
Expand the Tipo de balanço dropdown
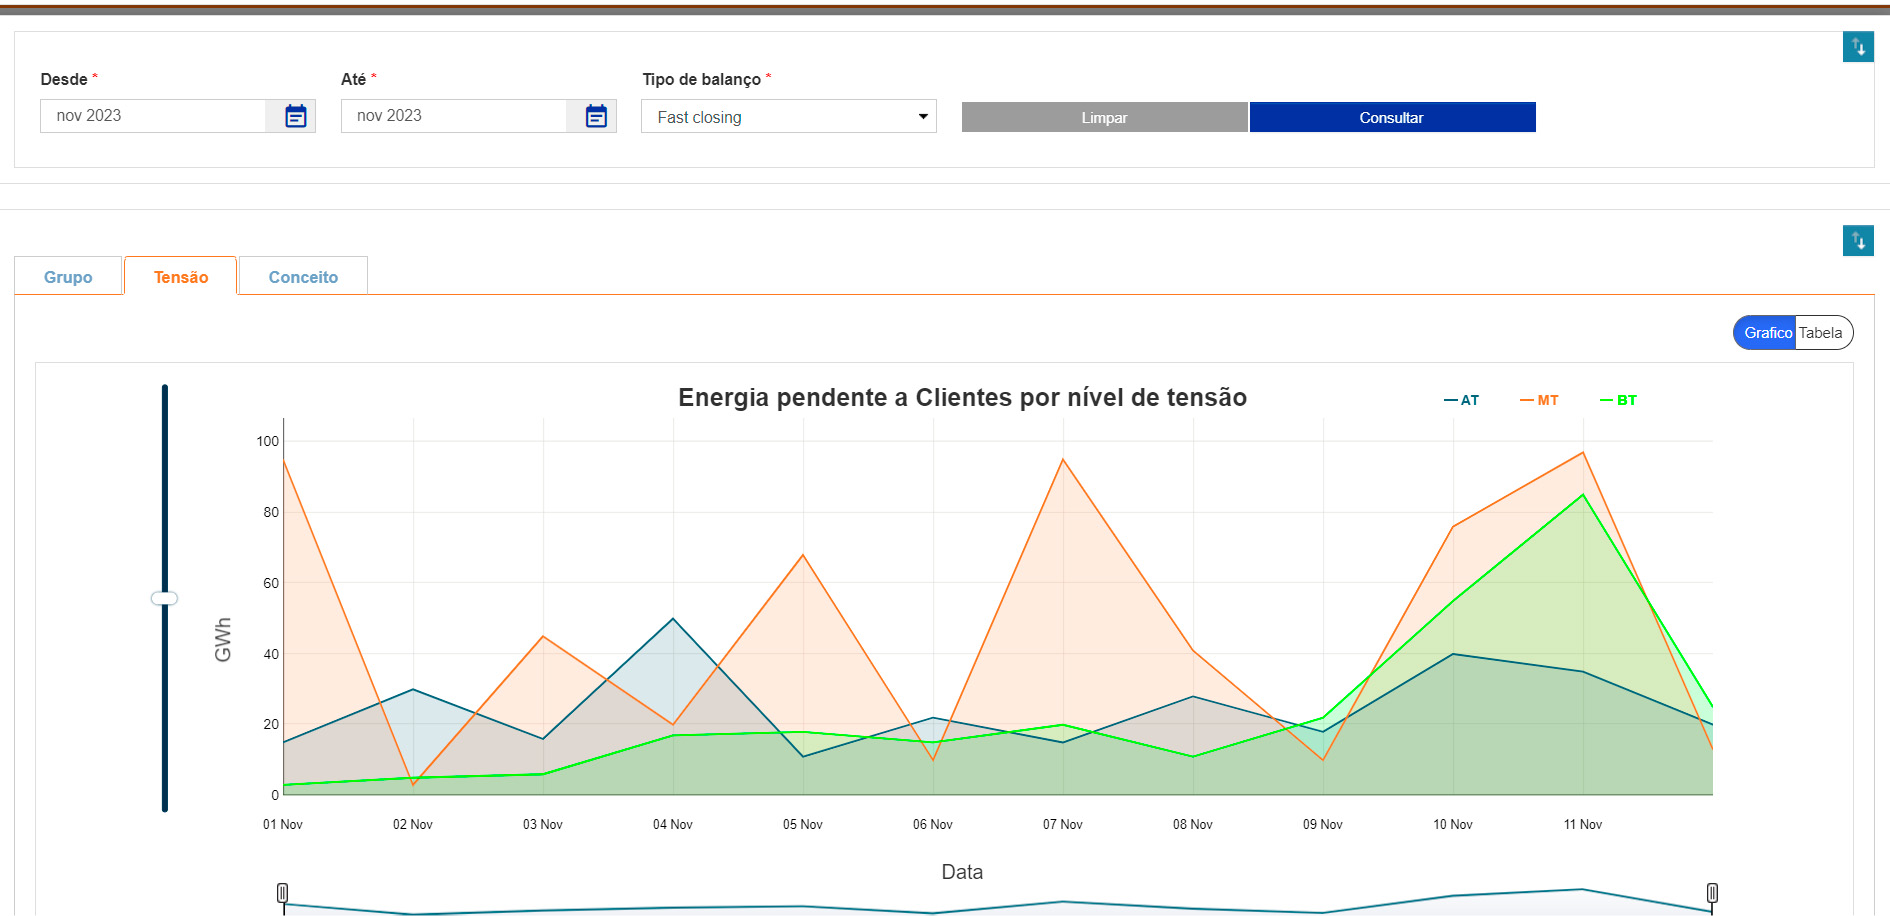point(788,117)
